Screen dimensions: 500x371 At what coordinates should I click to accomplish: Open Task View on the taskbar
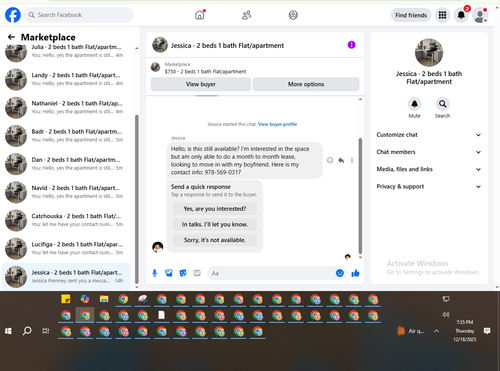click(x=46, y=331)
